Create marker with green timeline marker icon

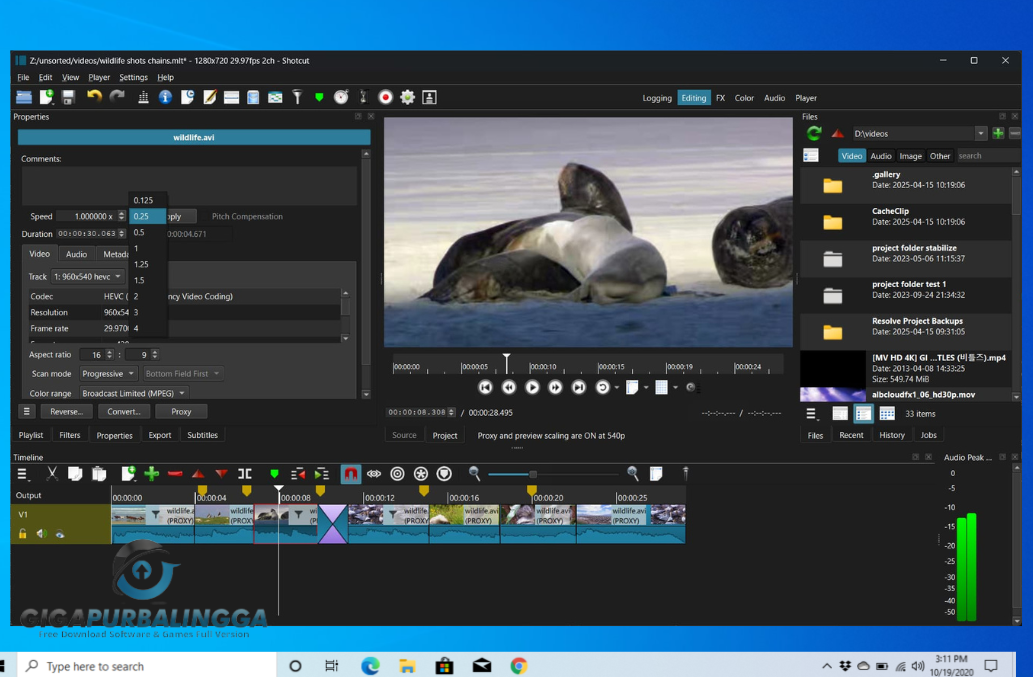(x=274, y=474)
